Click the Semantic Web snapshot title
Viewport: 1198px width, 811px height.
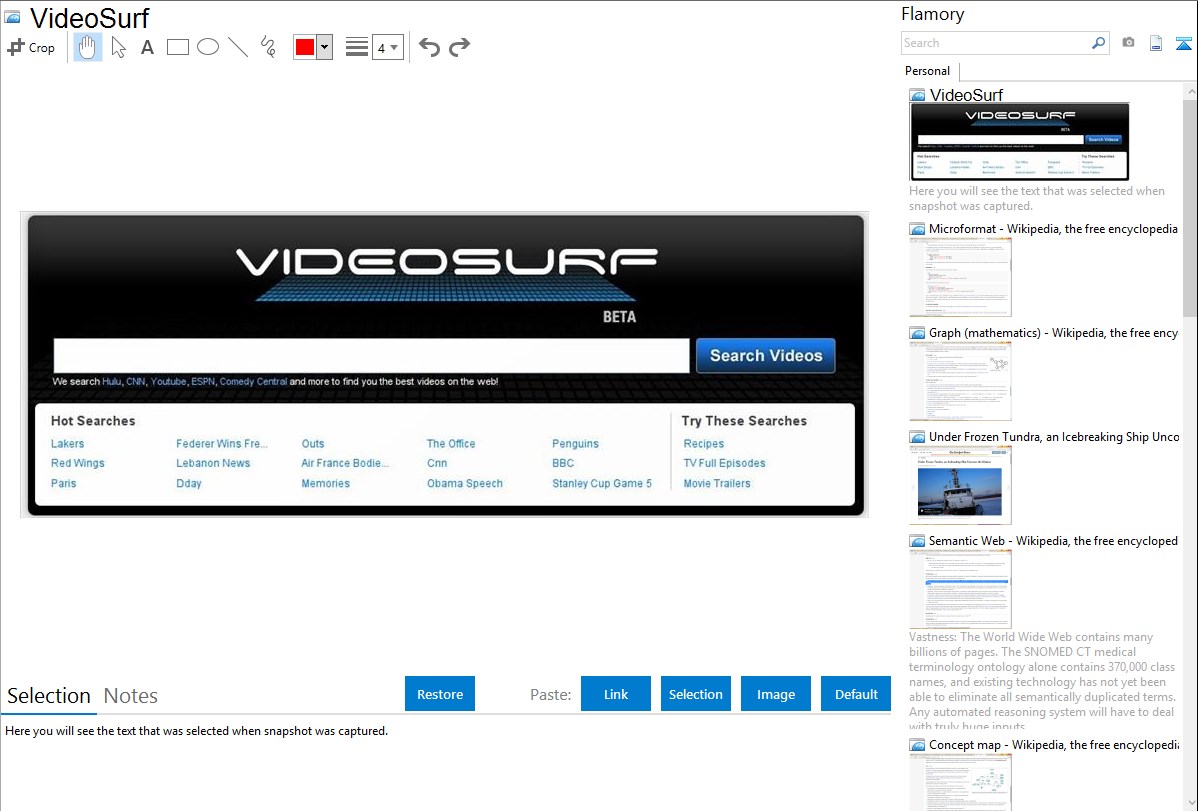pos(1053,540)
